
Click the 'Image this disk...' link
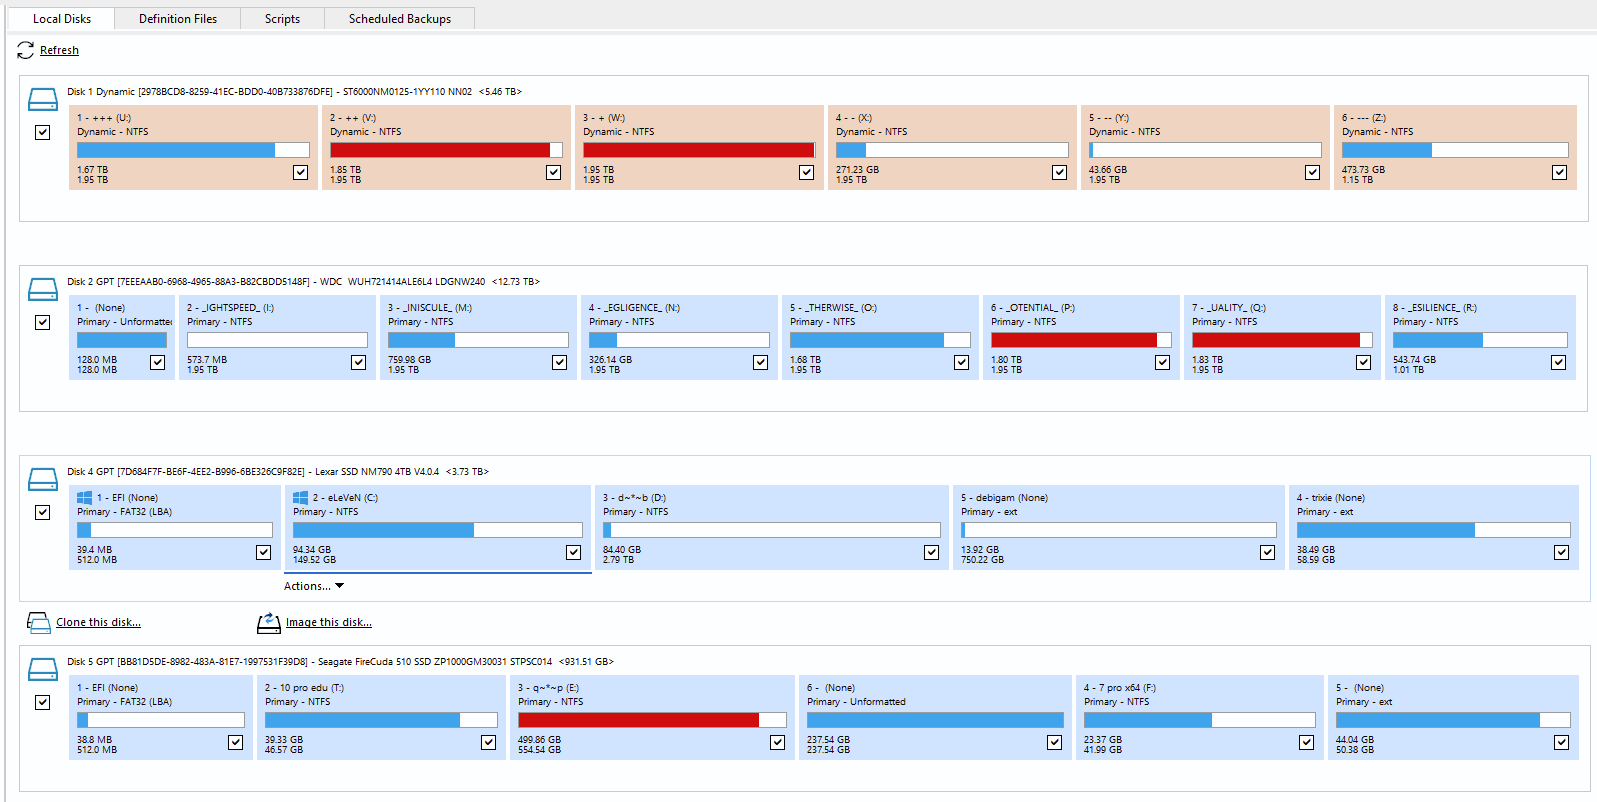[329, 622]
